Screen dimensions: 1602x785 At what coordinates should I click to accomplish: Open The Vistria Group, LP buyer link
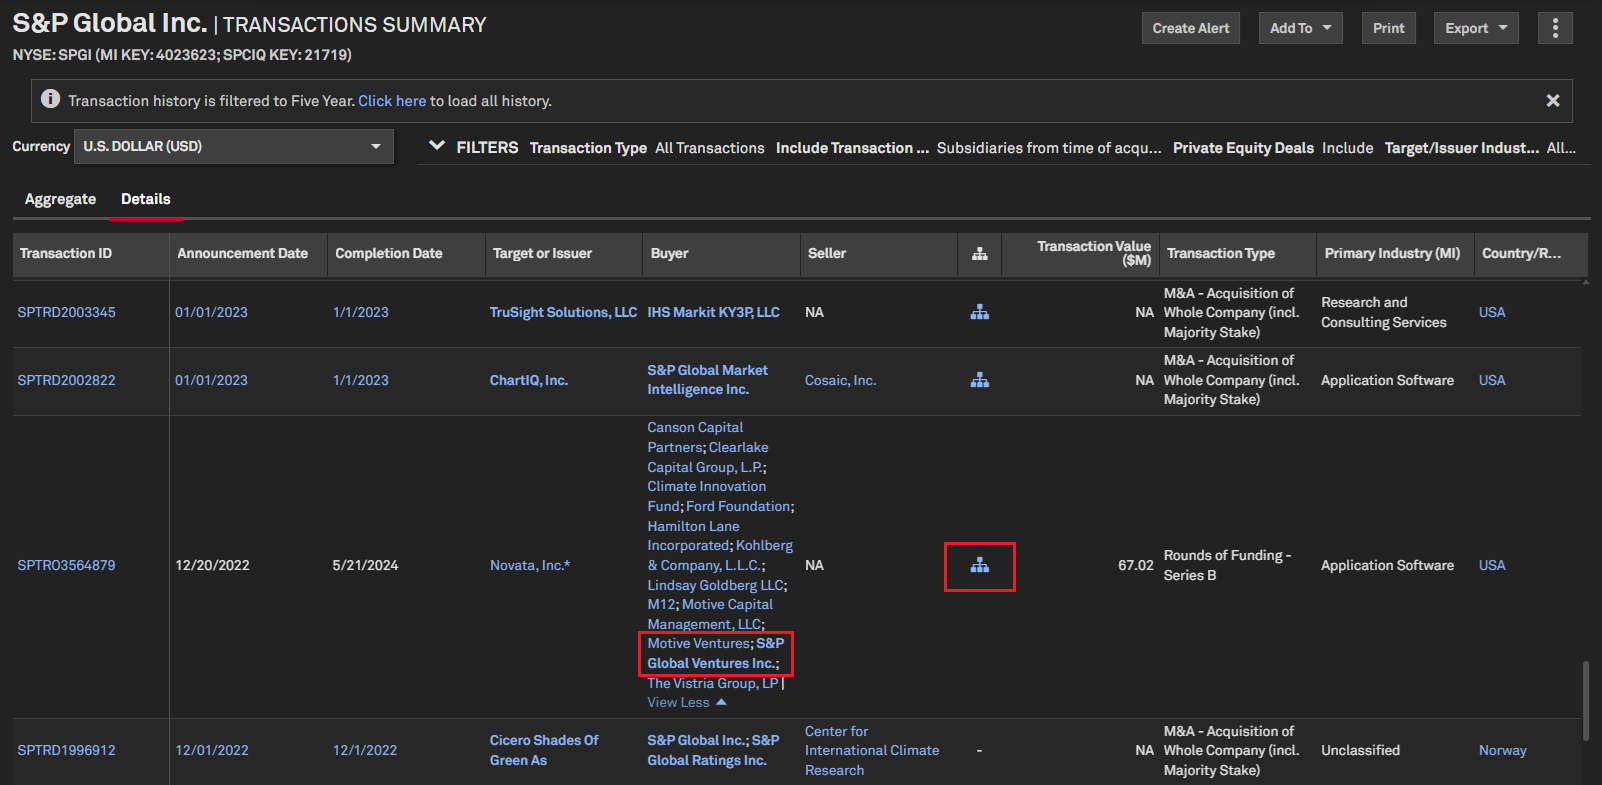(x=712, y=683)
